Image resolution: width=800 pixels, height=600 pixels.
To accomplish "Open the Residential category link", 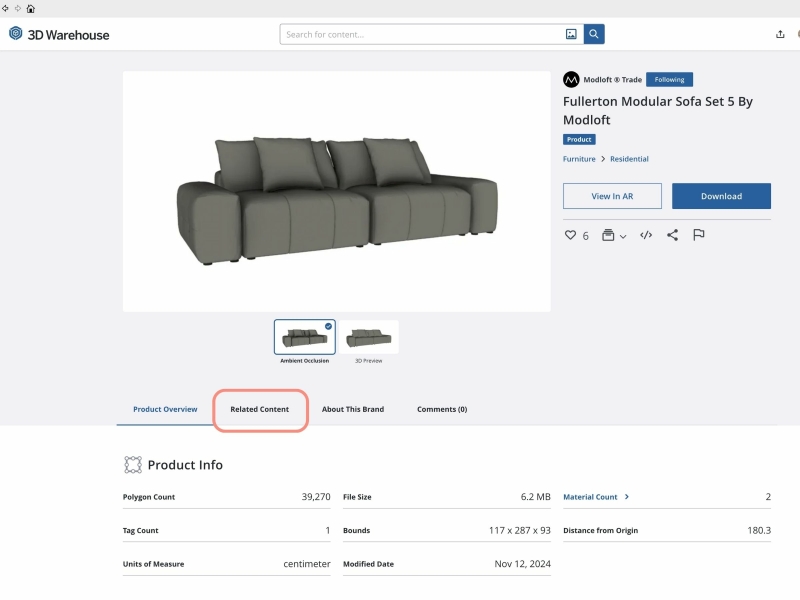I will [x=629, y=159].
